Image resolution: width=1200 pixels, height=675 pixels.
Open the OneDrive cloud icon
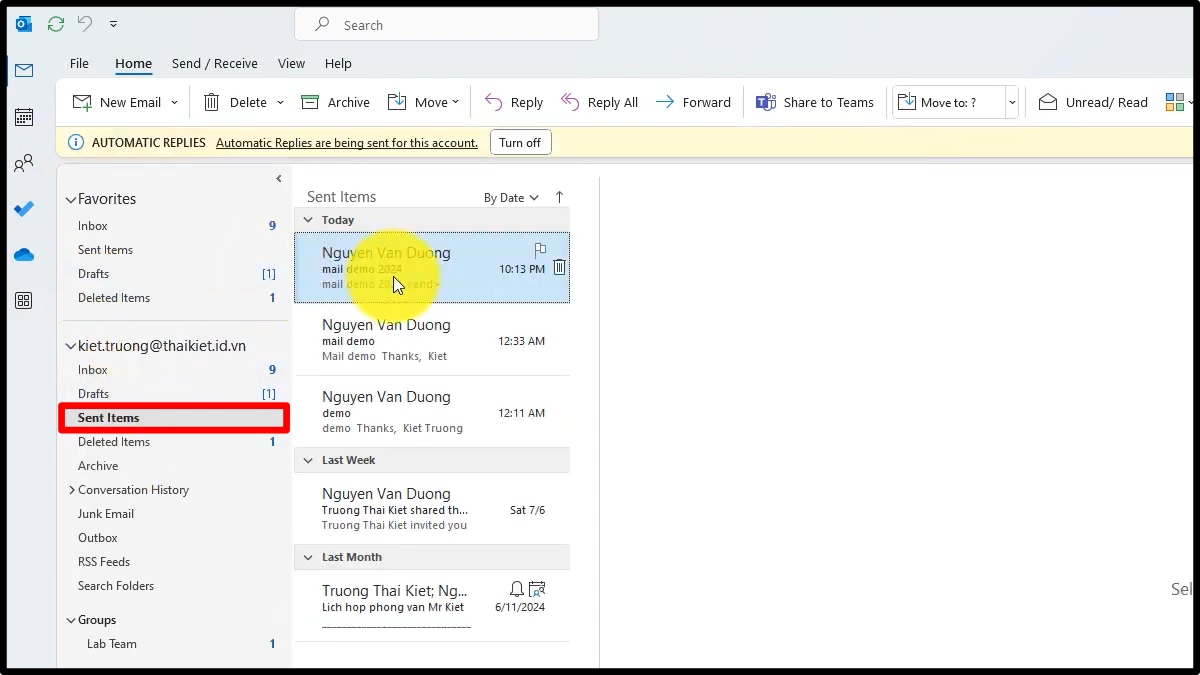[x=24, y=255]
